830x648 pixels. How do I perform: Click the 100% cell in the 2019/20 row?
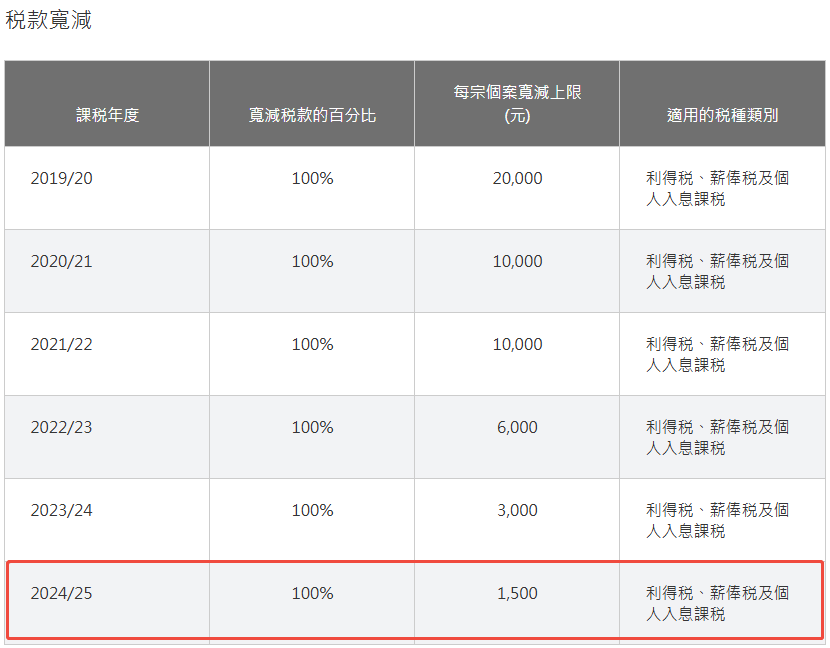[312, 178]
